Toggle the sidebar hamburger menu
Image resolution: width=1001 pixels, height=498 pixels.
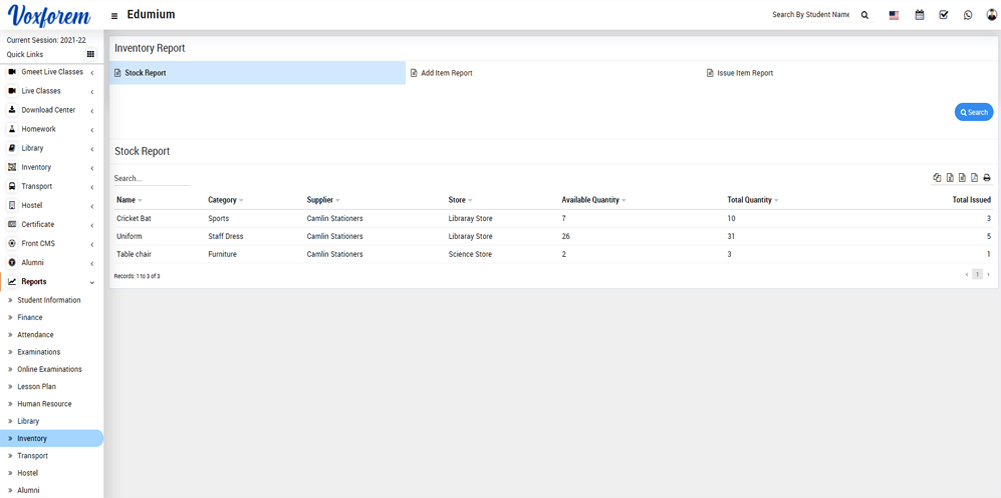tap(114, 16)
